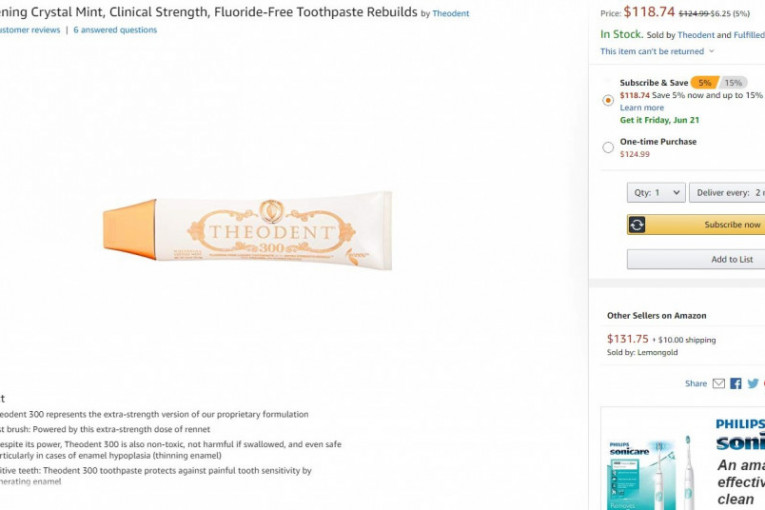The height and width of the screenshot is (510, 765).
Task: Open the Theodent brand link by the title
Action: tap(450, 14)
